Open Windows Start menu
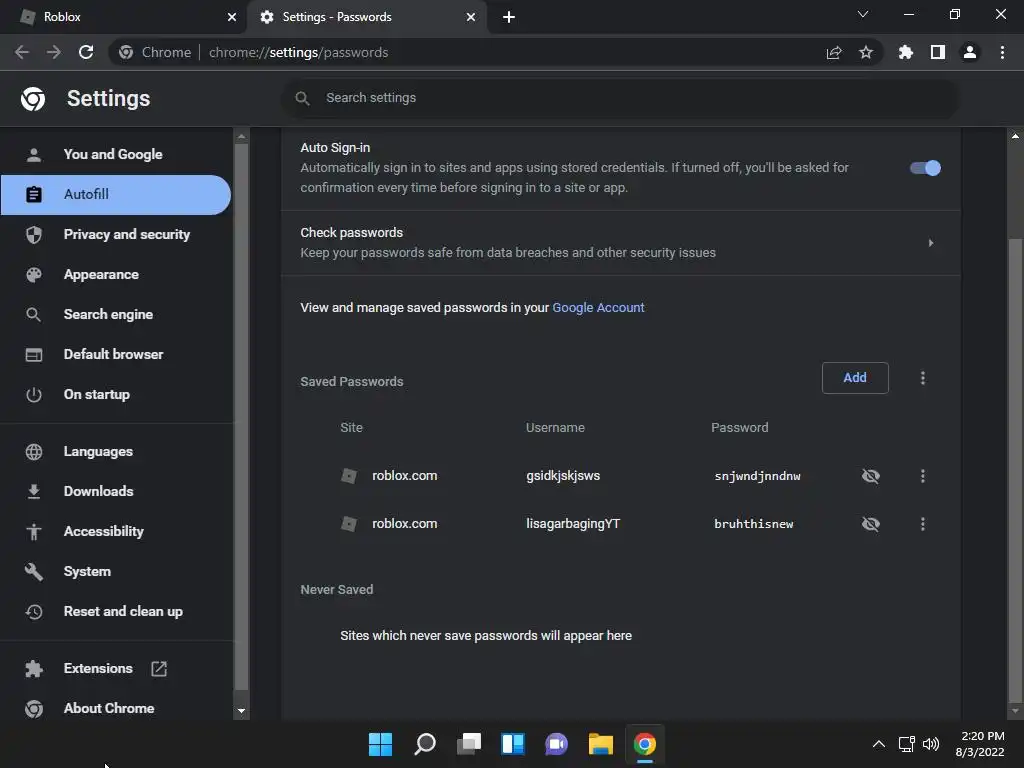This screenshot has height=768, width=1024. [380, 744]
